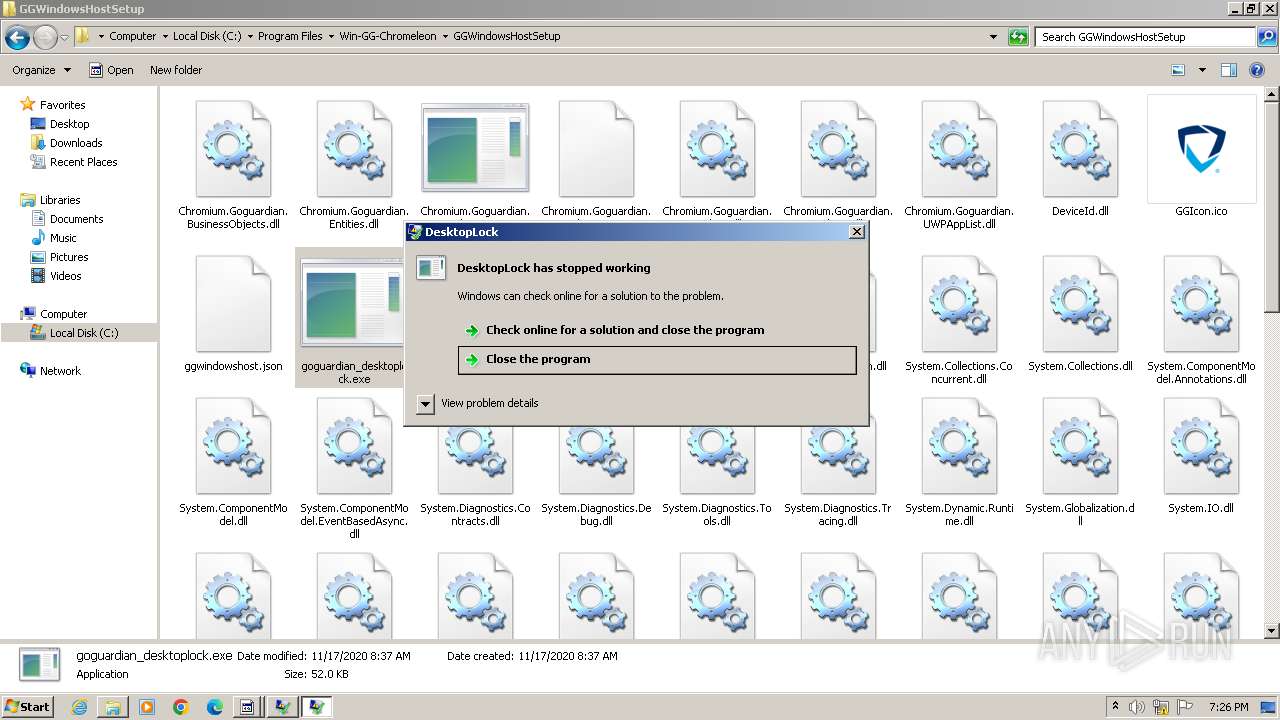Click the file list scrollbar down arrow
Image resolution: width=1280 pixels, height=720 pixels.
1272,631
